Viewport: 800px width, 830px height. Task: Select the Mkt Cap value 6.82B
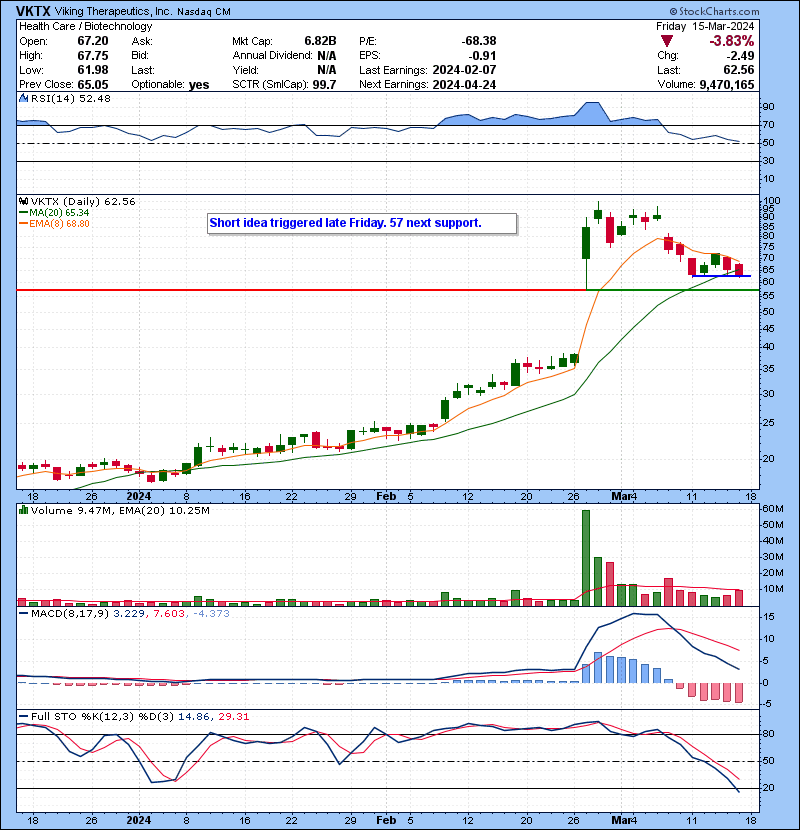point(320,41)
